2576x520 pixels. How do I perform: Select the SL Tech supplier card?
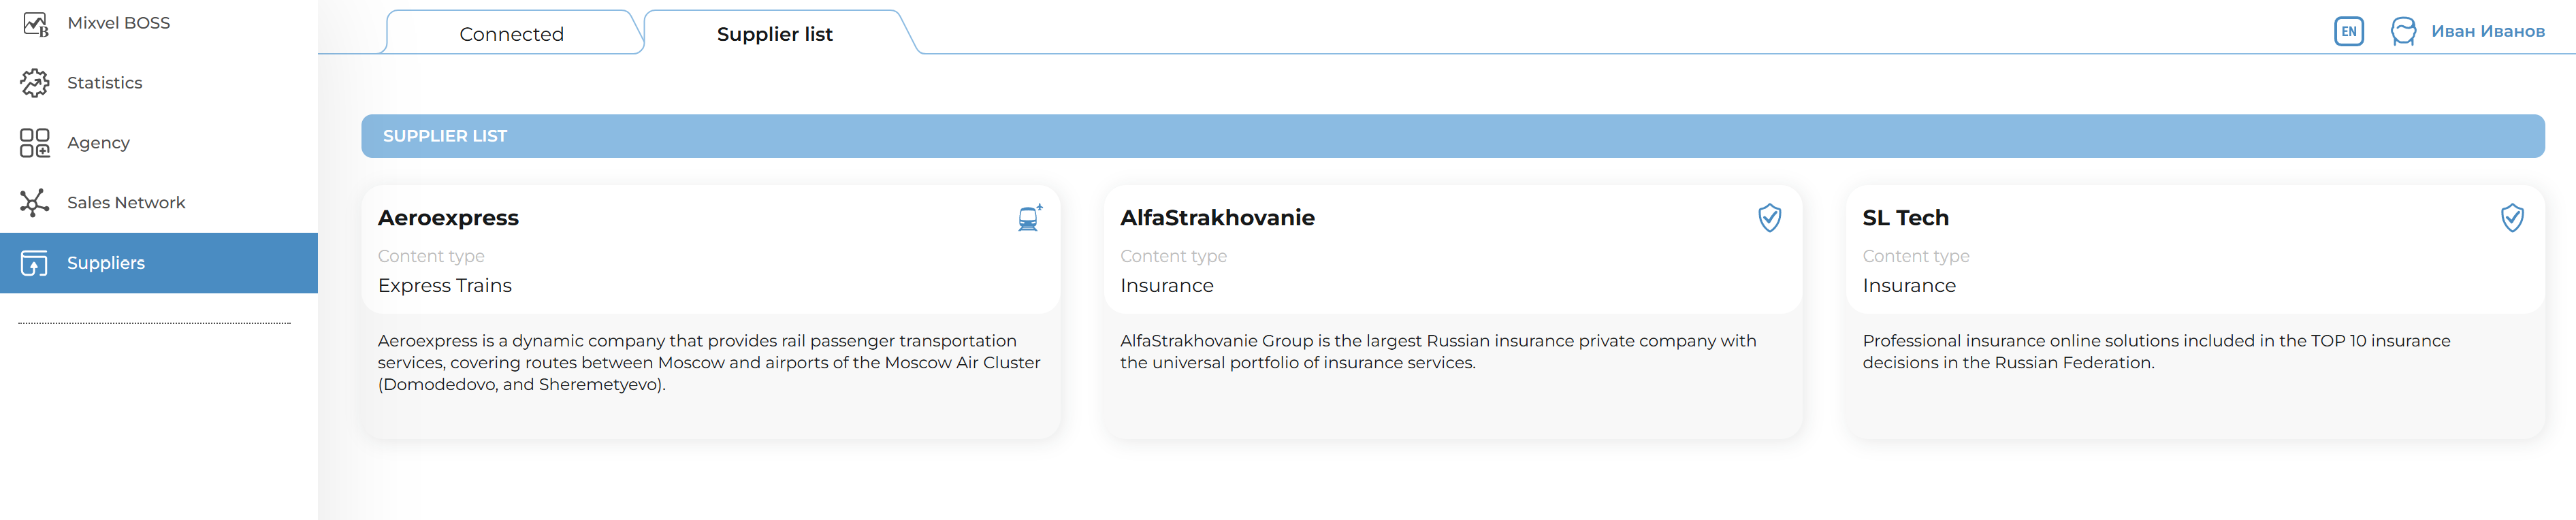[x=2194, y=310]
